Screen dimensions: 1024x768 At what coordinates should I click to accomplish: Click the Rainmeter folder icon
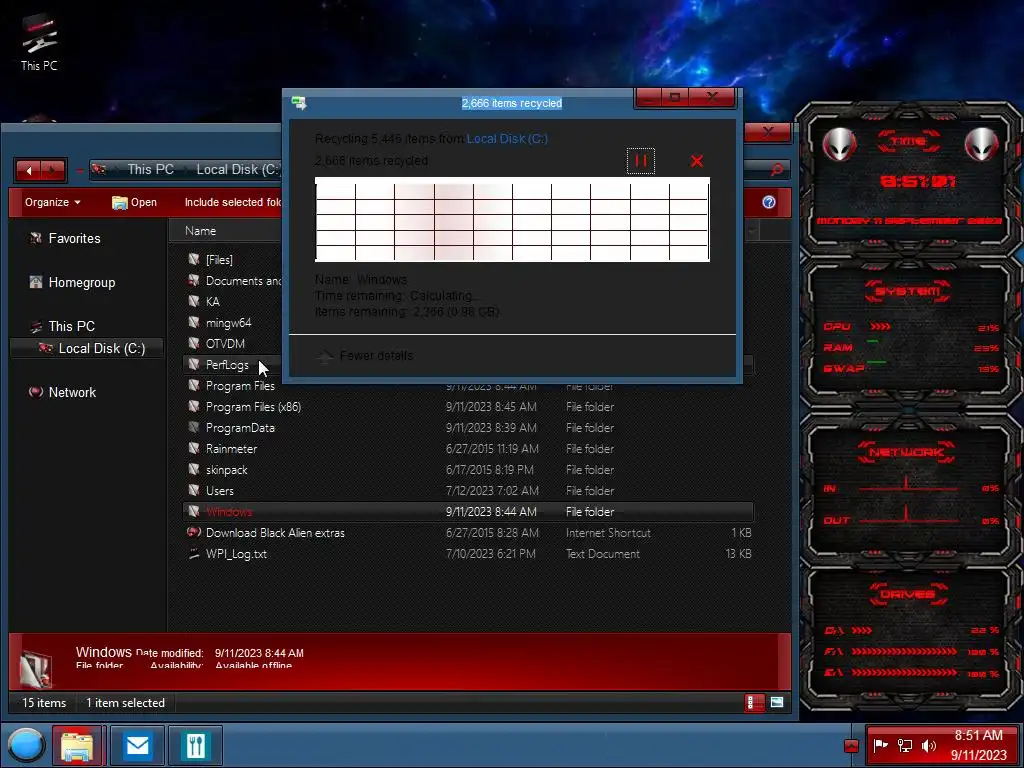[193, 448]
